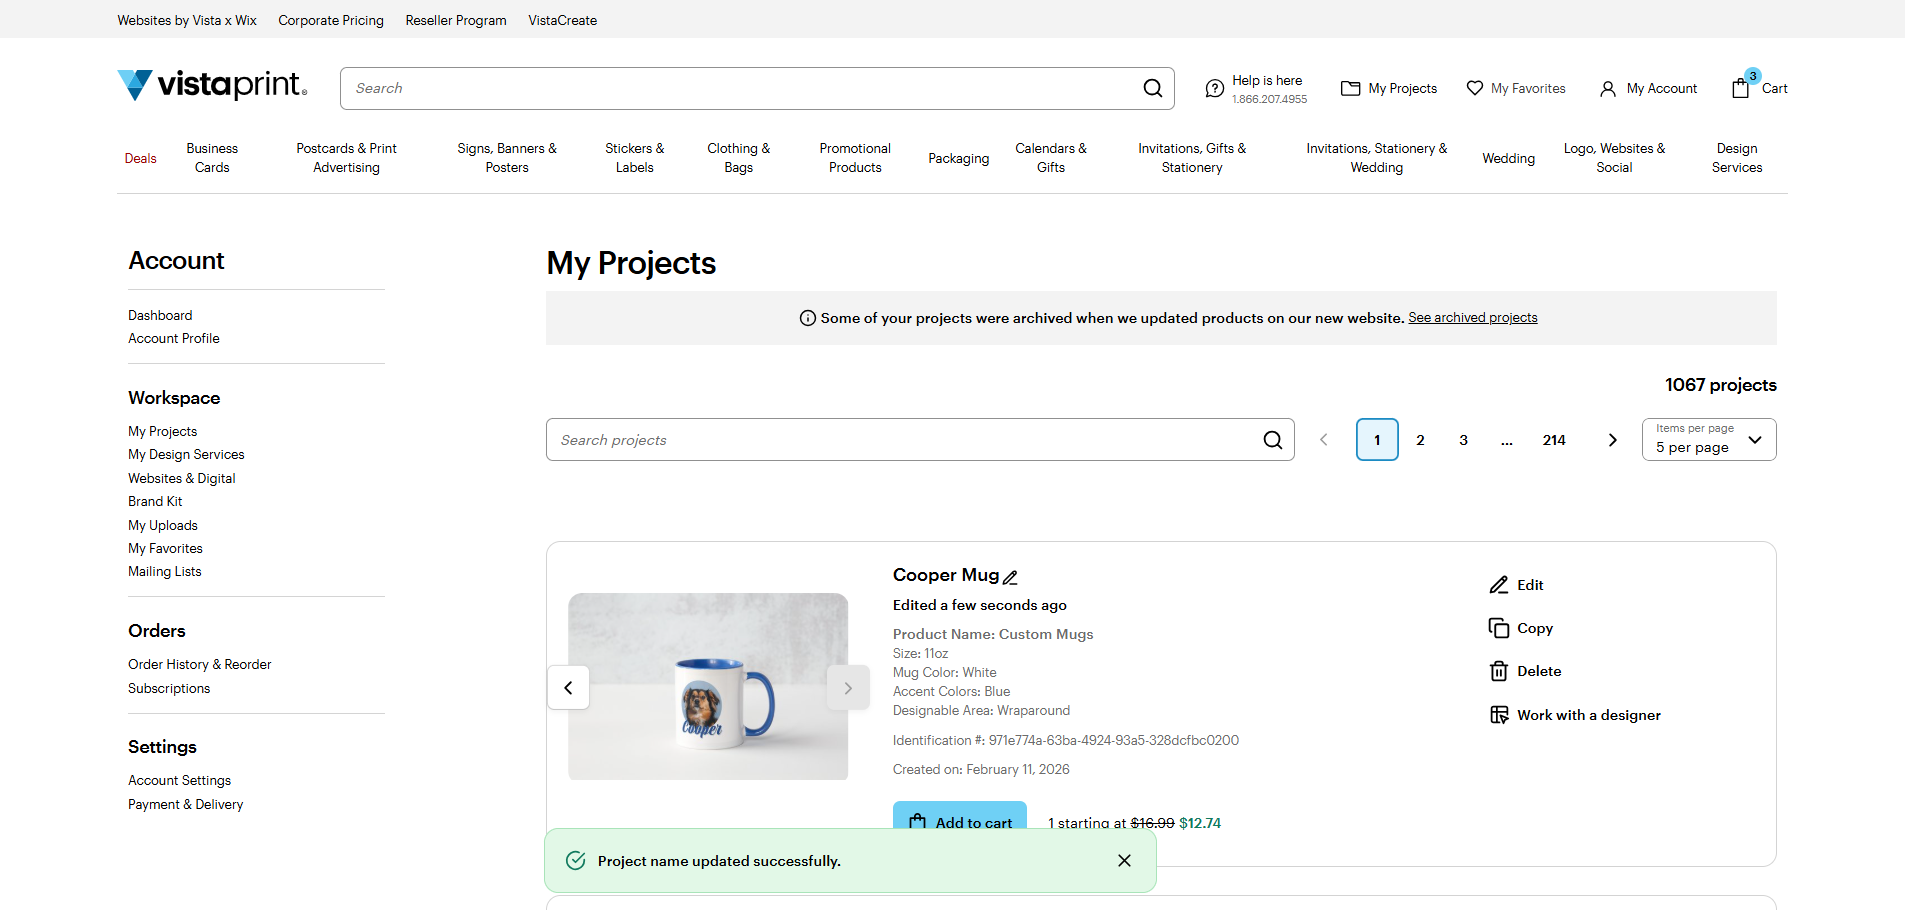Open the VistaCreate link

pos(563,20)
